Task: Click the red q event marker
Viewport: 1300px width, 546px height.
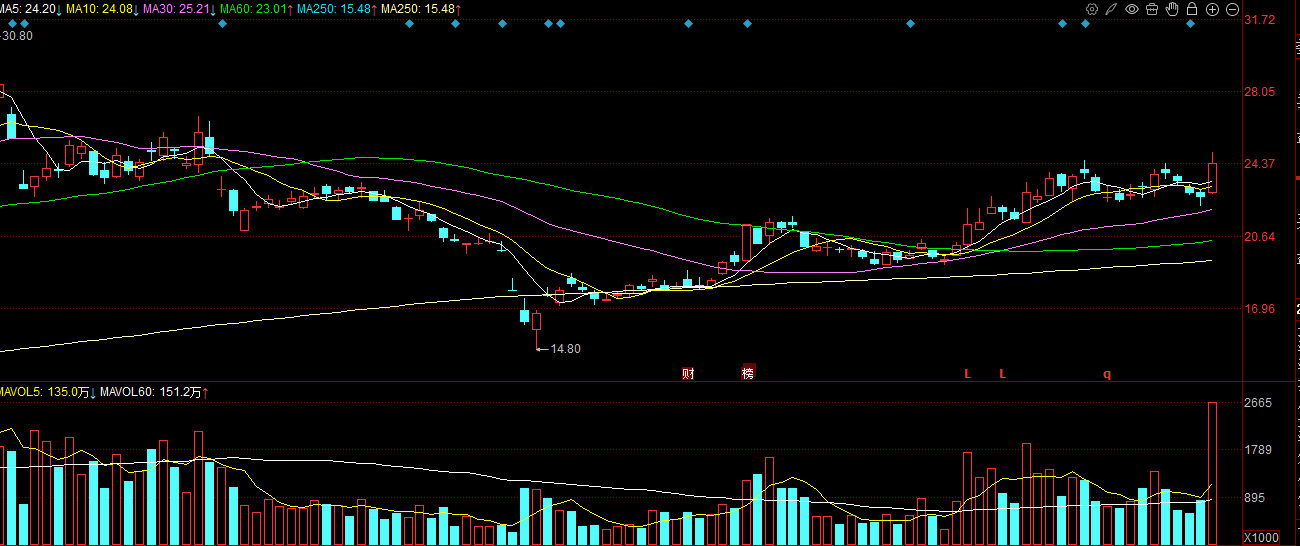Action: (x=1107, y=374)
